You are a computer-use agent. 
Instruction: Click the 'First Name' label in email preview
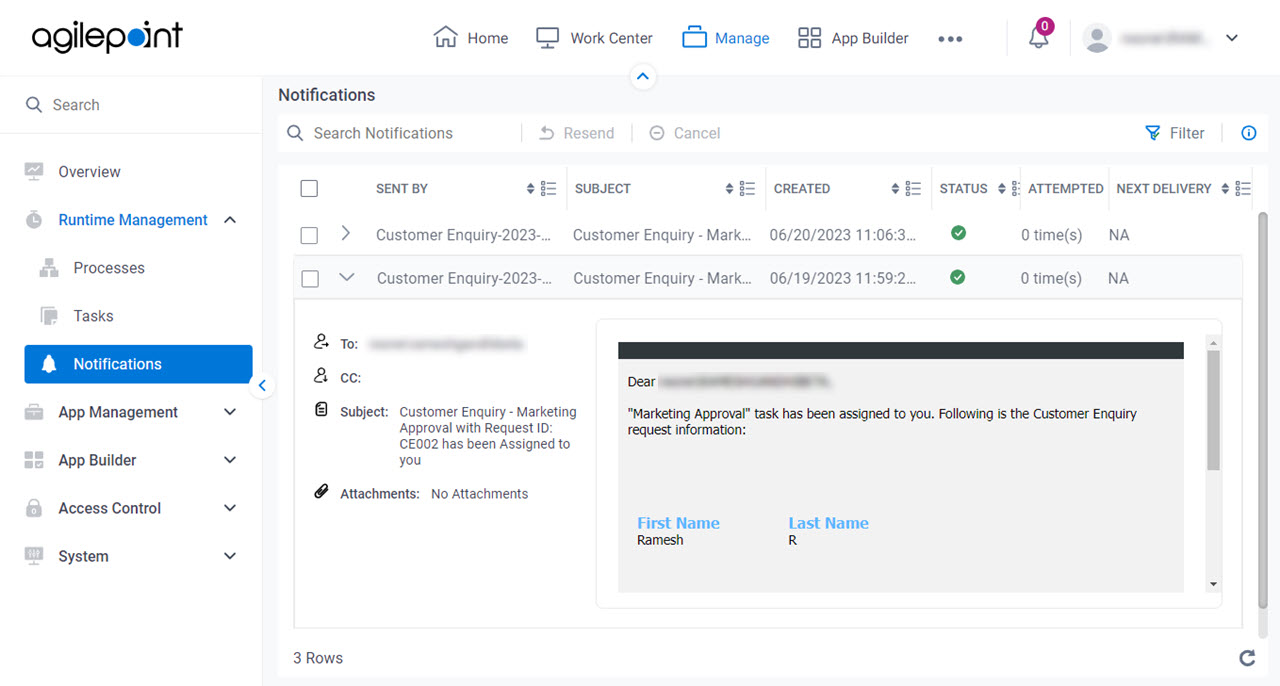678,523
